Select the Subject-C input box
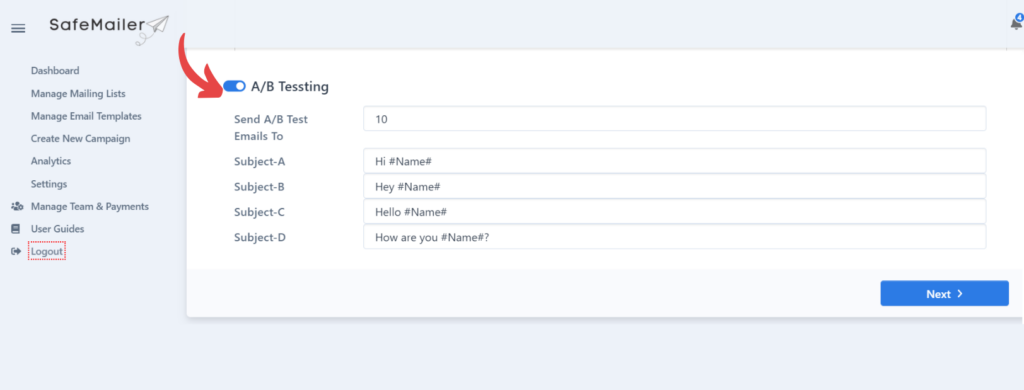1024x390 pixels. [675, 212]
